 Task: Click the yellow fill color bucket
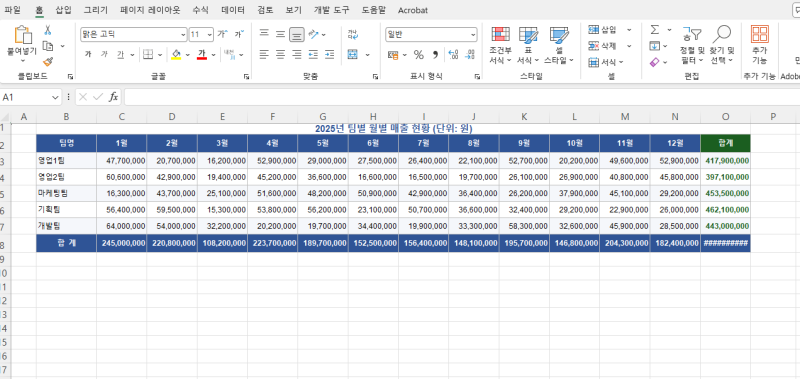click(x=177, y=54)
